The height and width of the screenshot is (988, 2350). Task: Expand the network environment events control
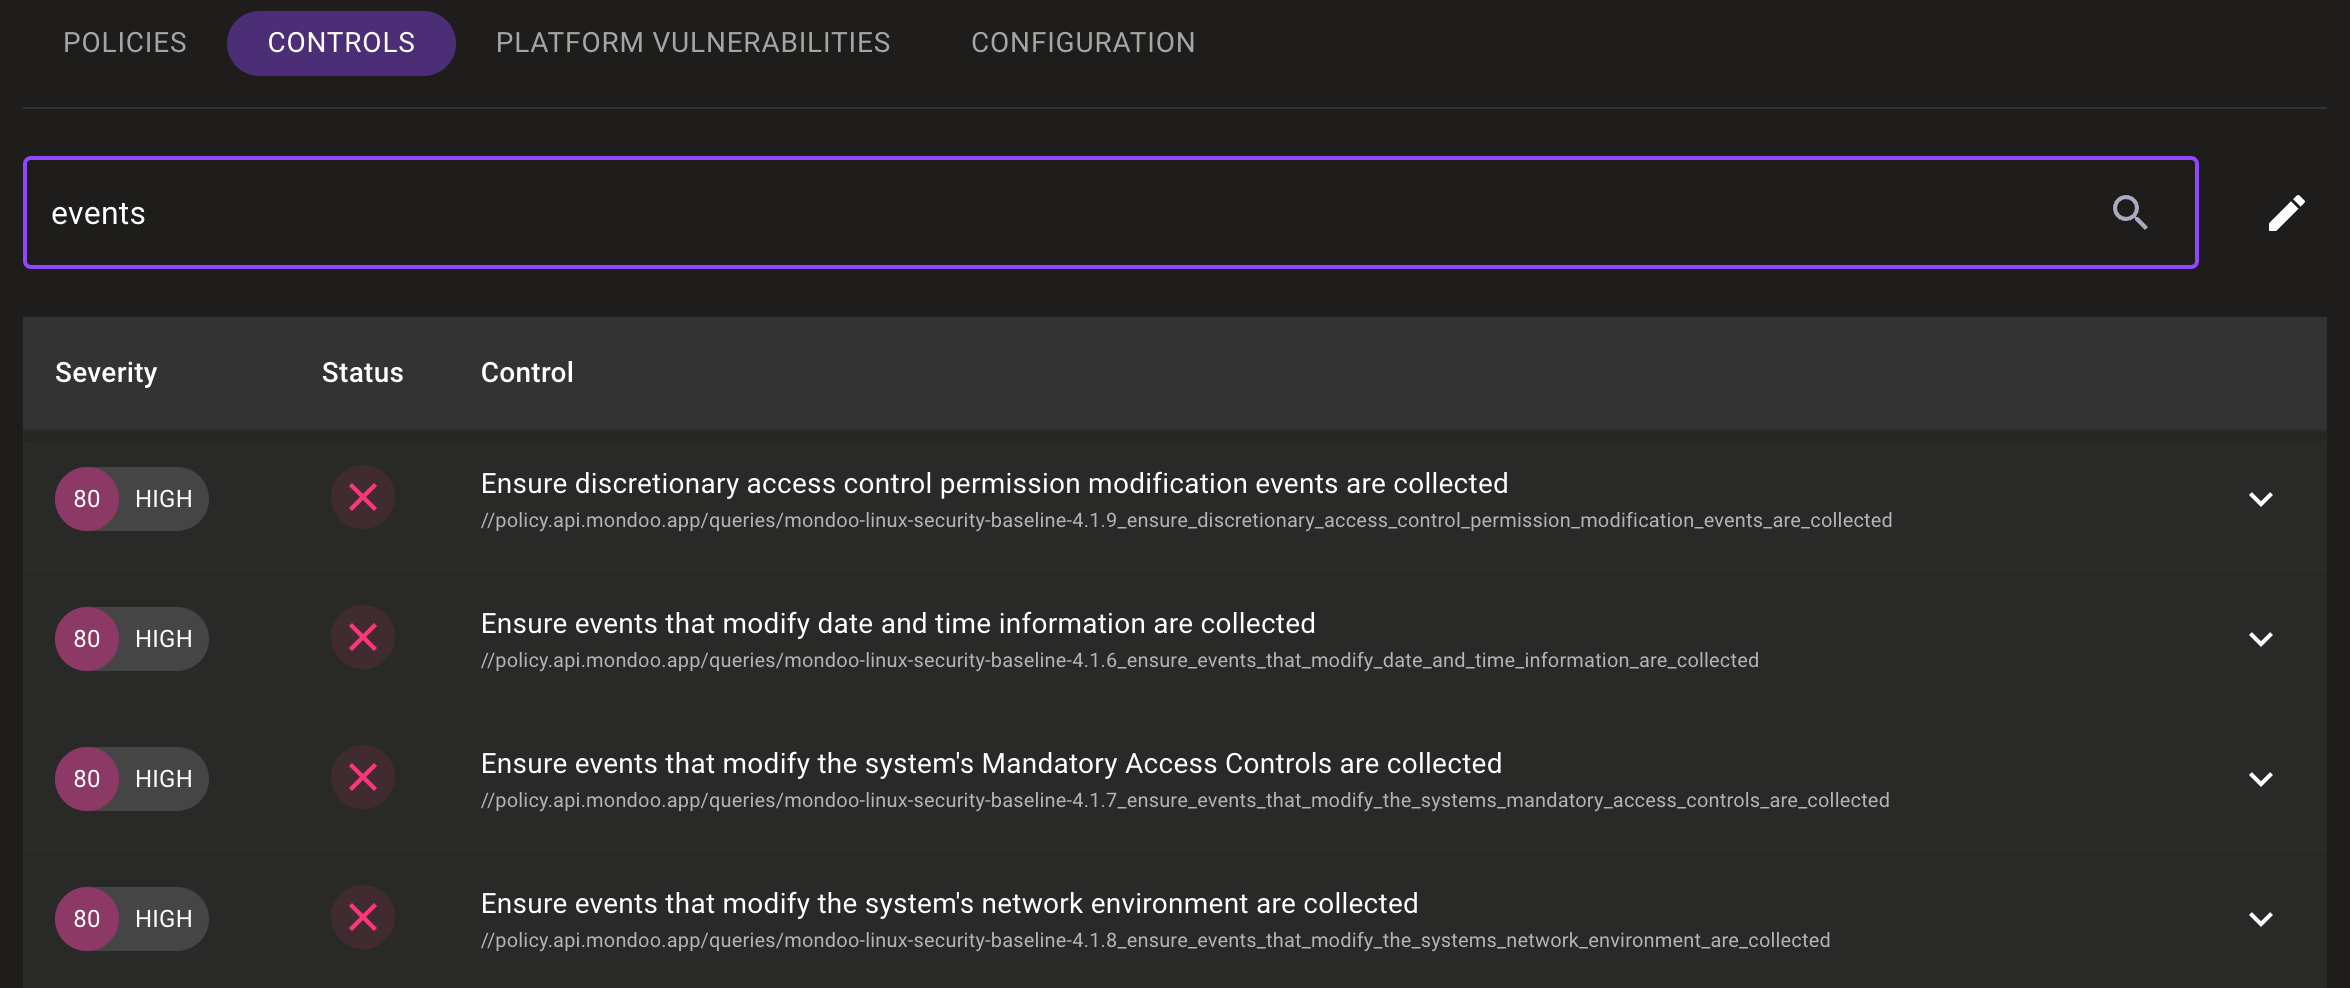click(x=2263, y=919)
